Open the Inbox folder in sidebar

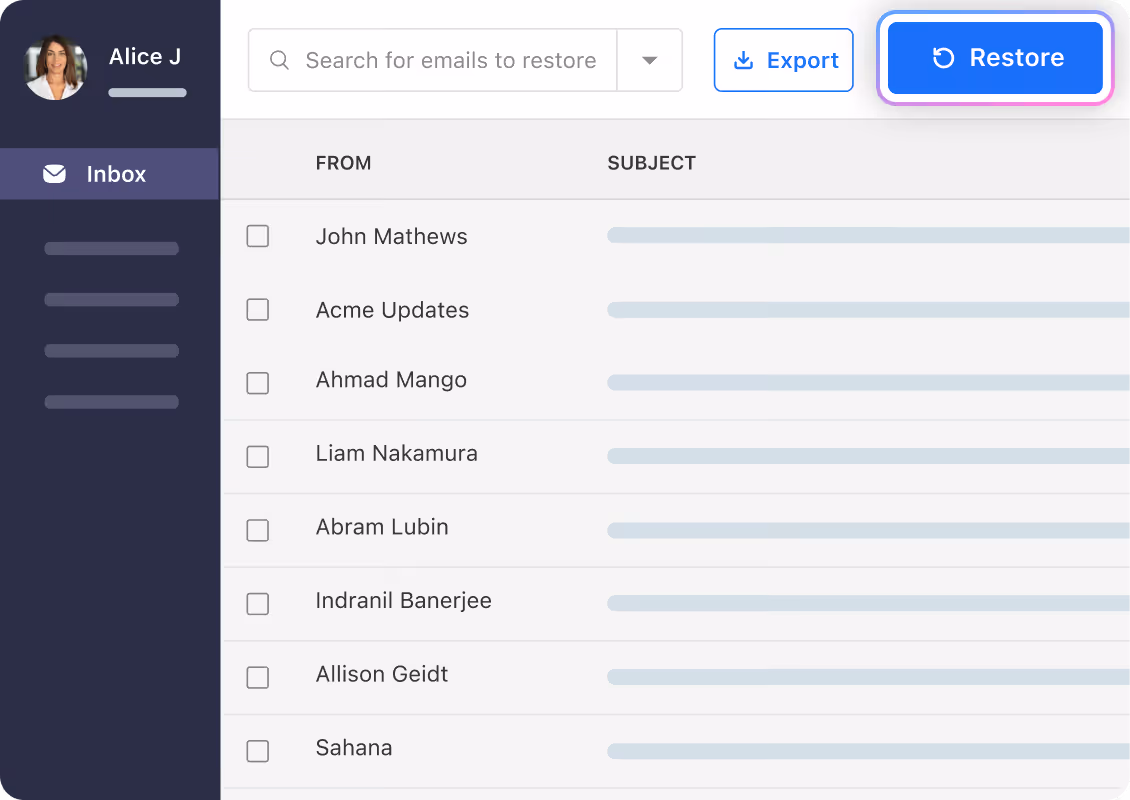[110, 174]
